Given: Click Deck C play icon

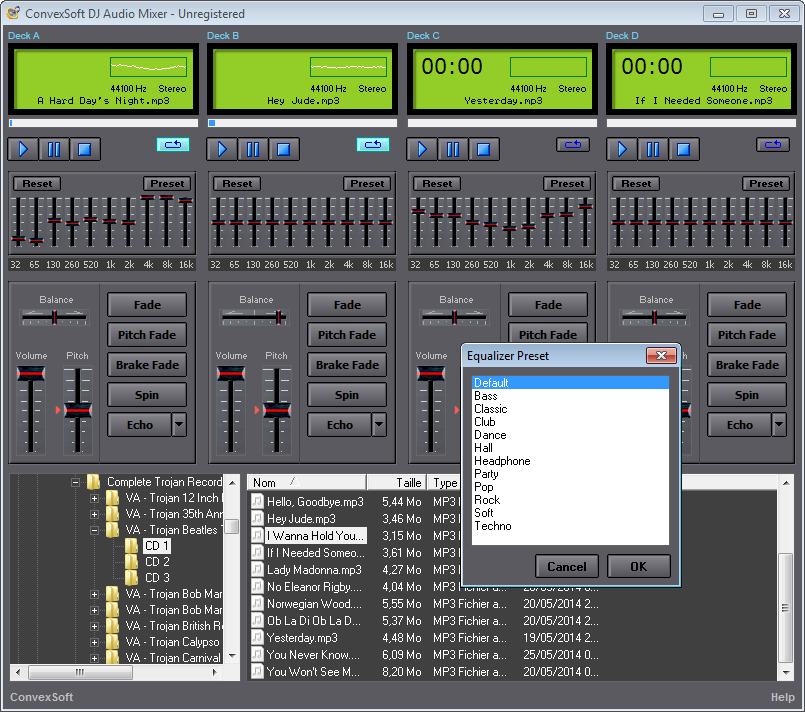Looking at the screenshot, I should pos(423,149).
